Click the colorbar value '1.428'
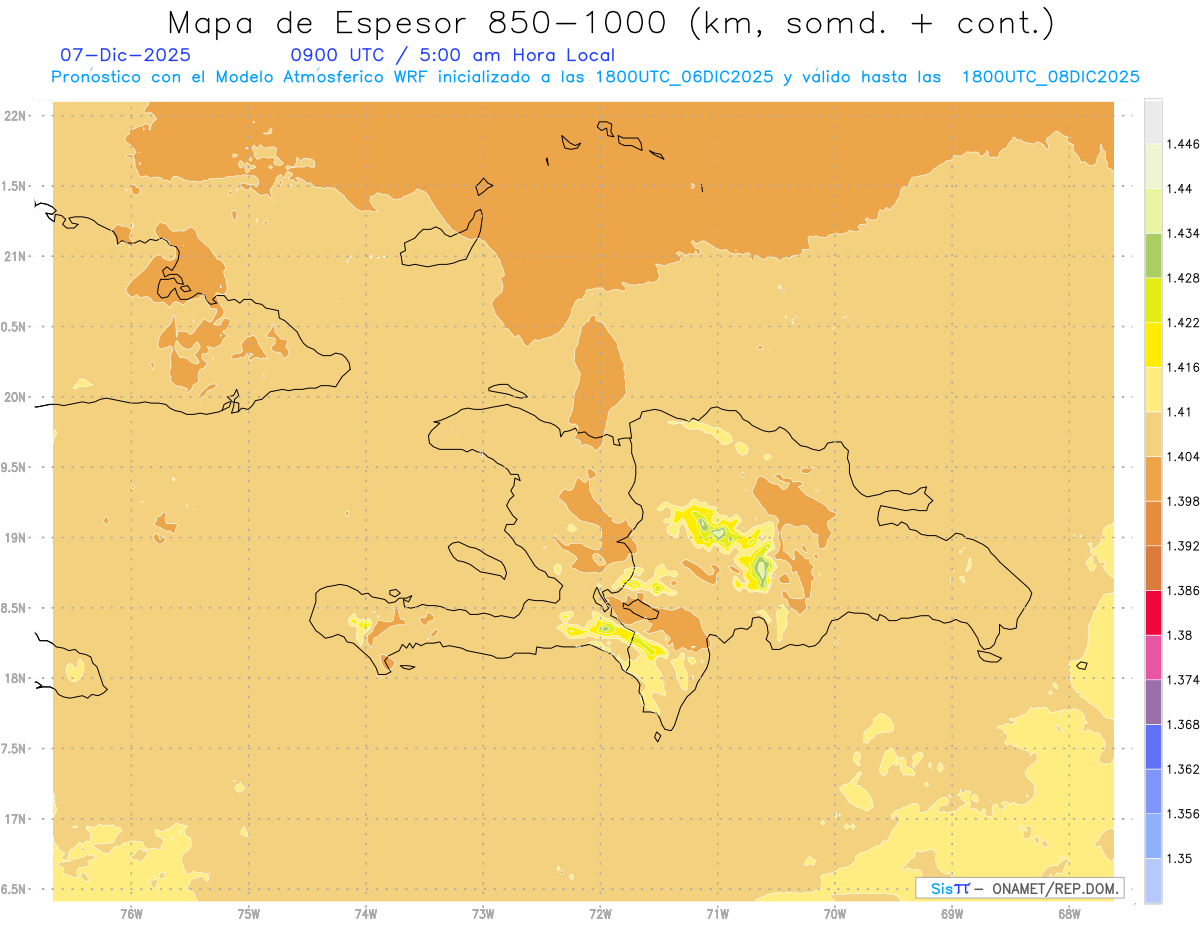1200x927 pixels. coord(1183,278)
